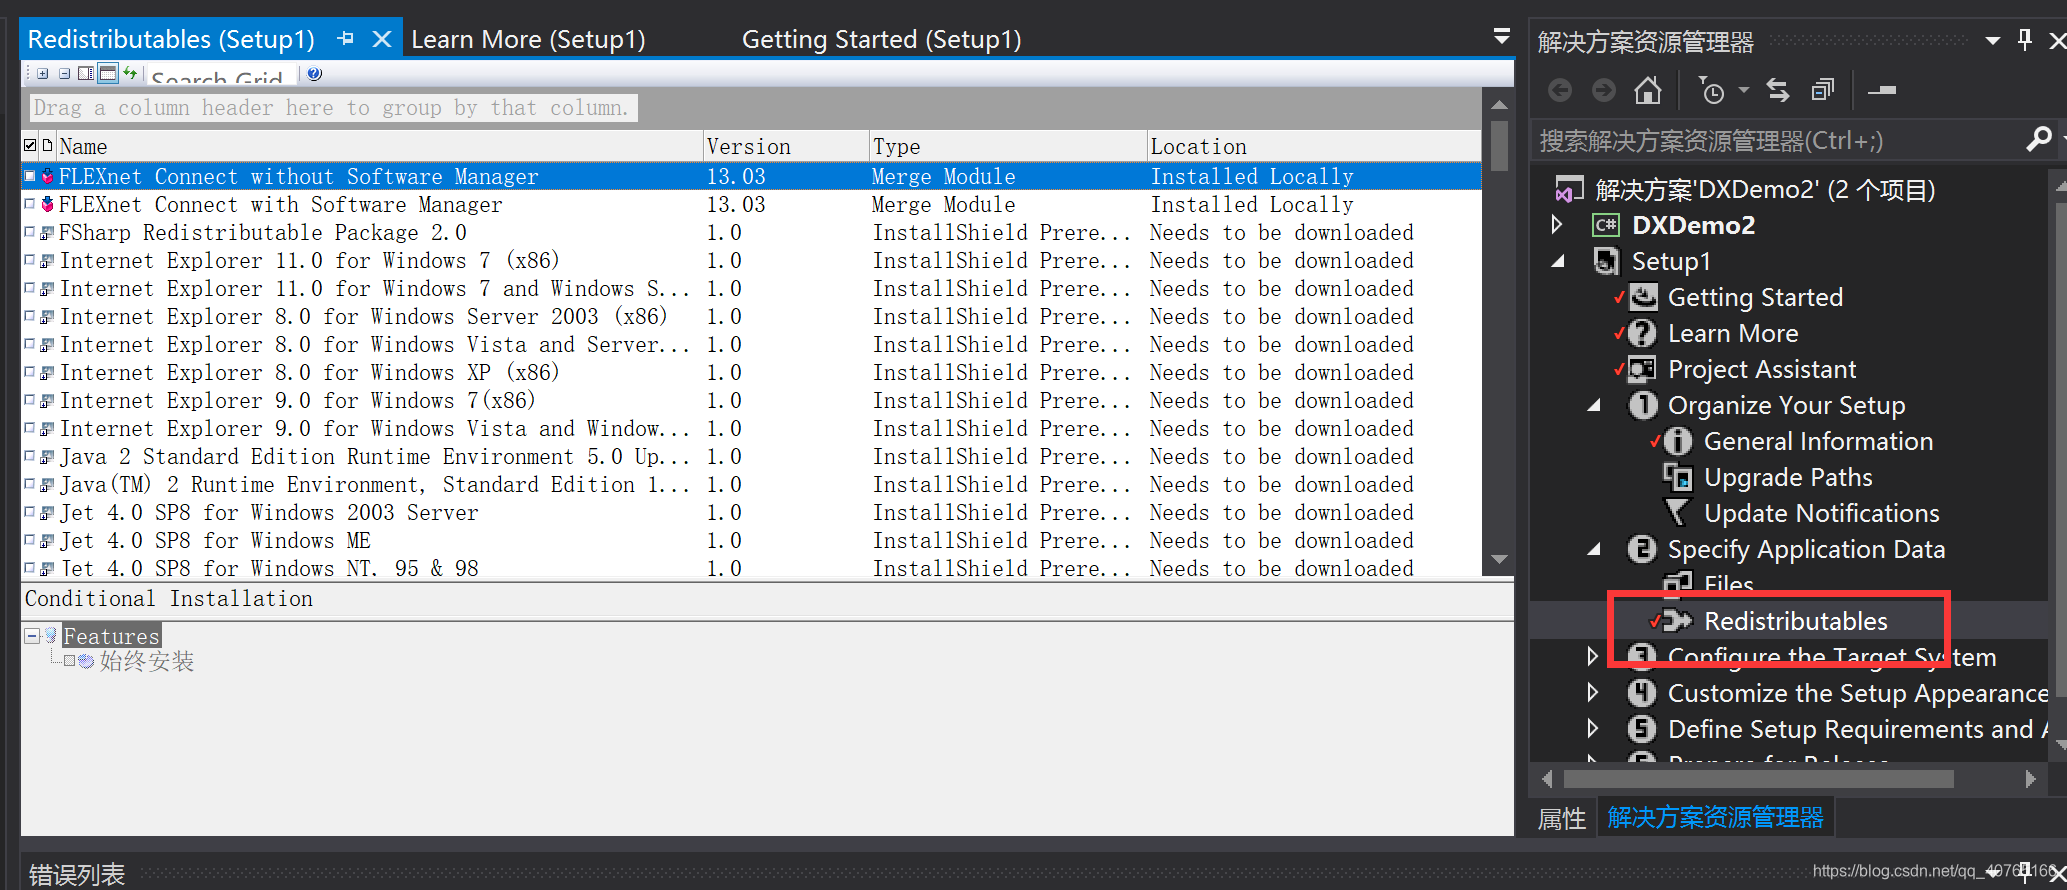
Task: Collapse the Setup1 project node
Action: click(1558, 261)
